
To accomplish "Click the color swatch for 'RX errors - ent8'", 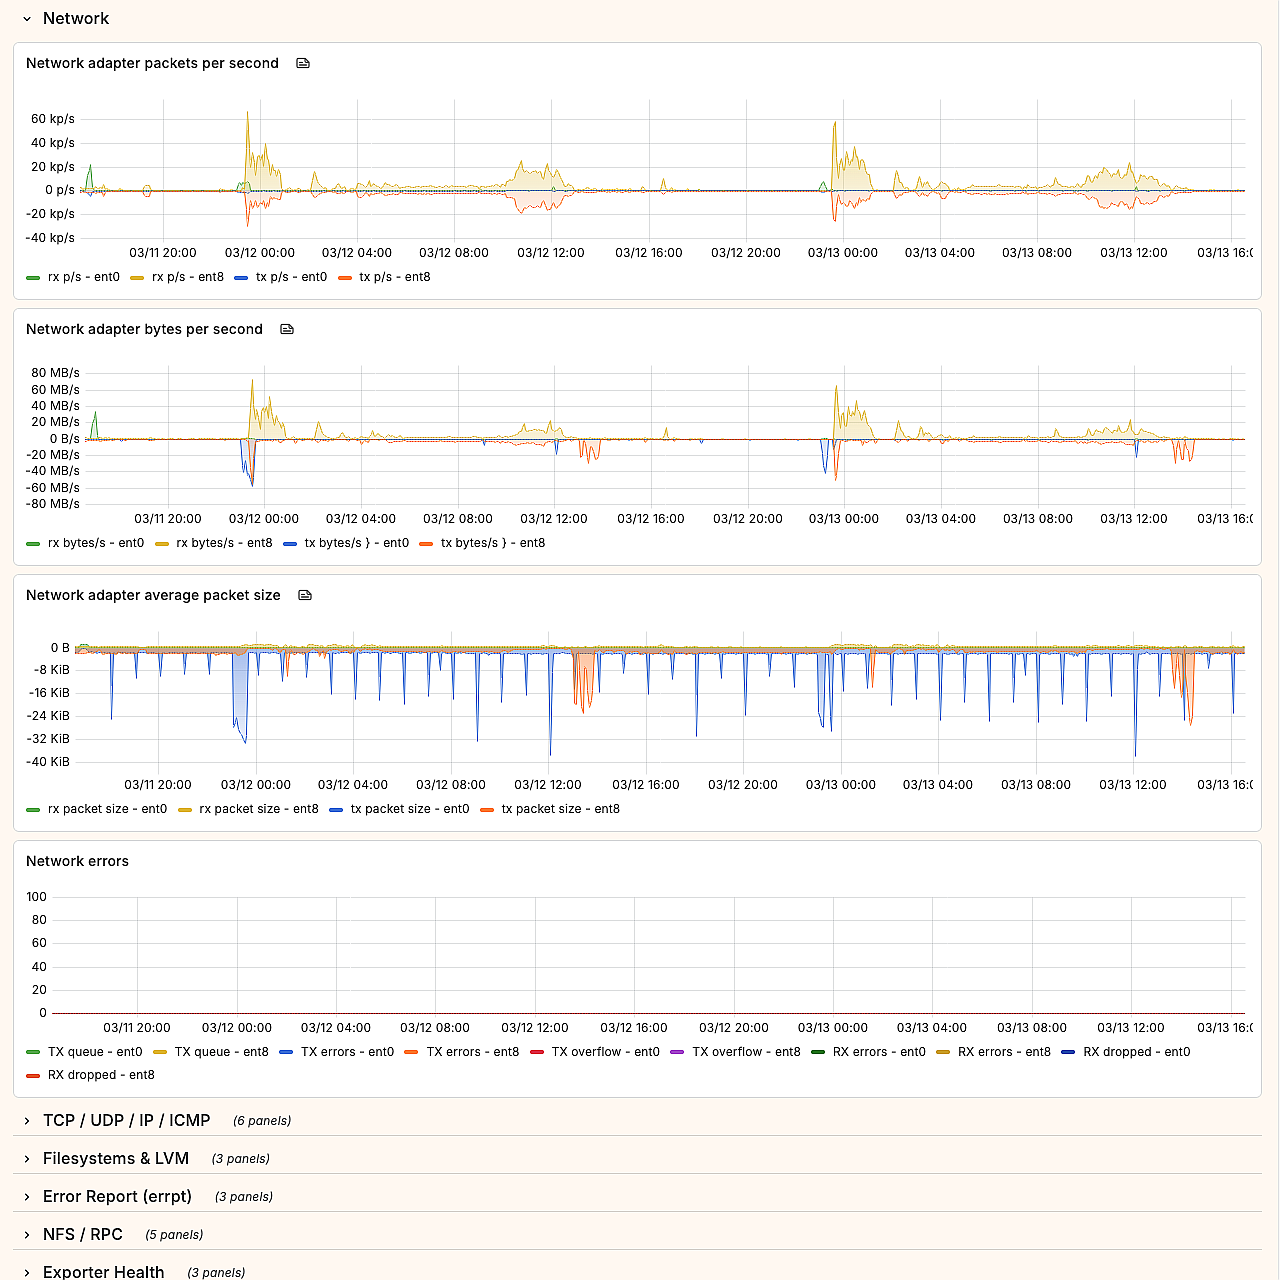I will click(x=943, y=1052).
